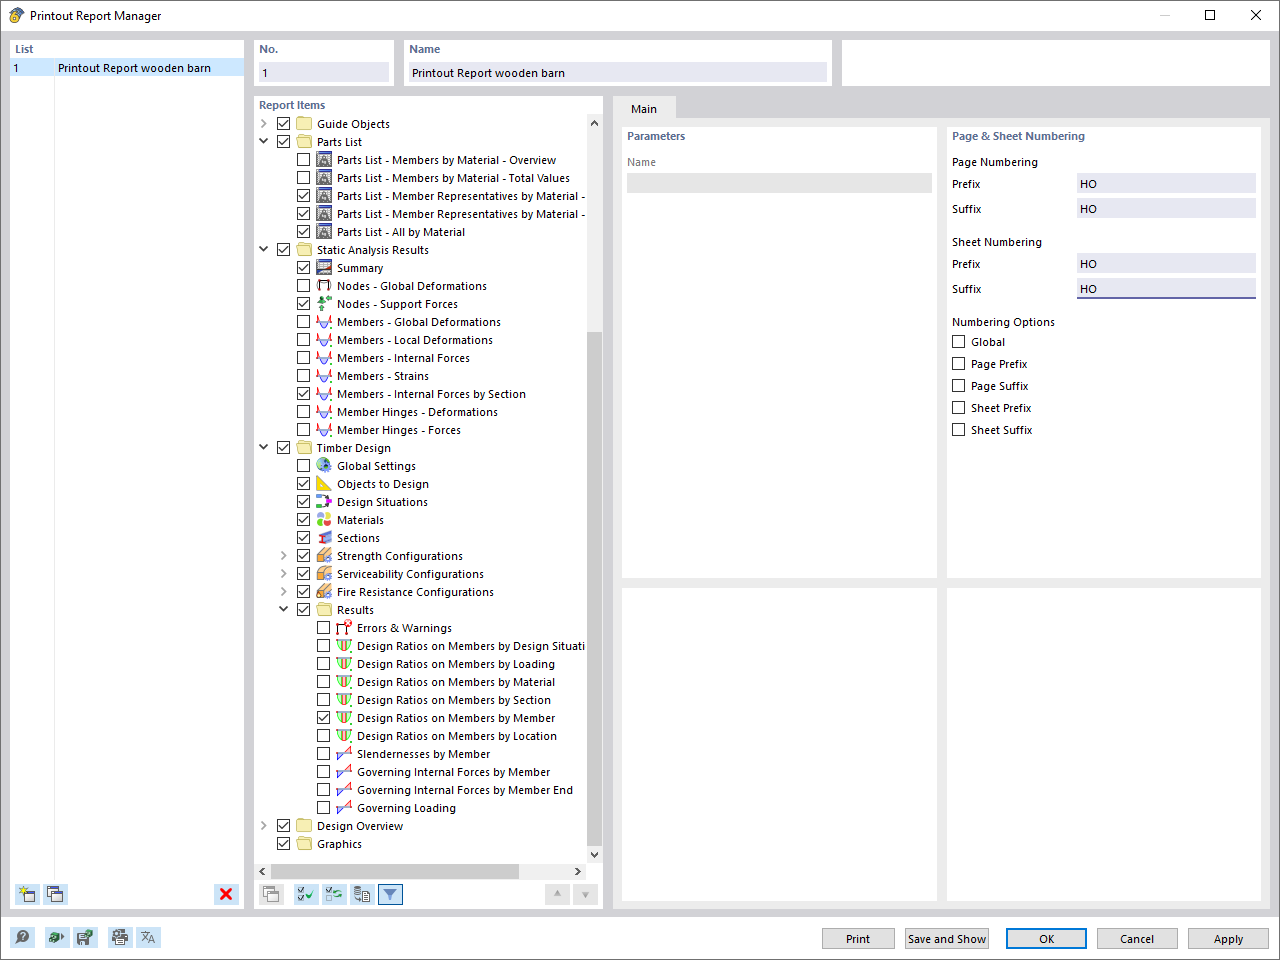Image resolution: width=1280 pixels, height=960 pixels.
Task: Expand the Design Overview folder
Action: pyautogui.click(x=263, y=826)
